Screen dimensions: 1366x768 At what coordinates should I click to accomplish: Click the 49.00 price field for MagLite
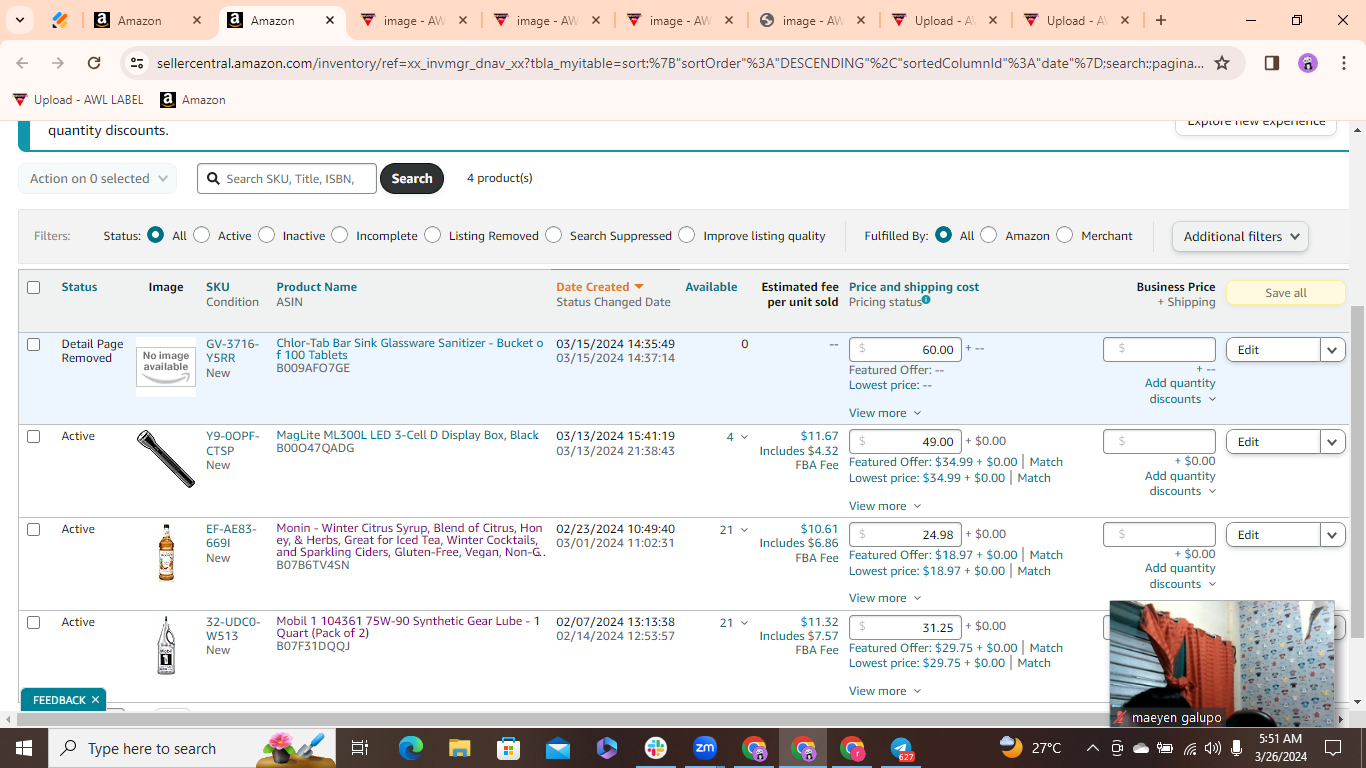tap(905, 441)
